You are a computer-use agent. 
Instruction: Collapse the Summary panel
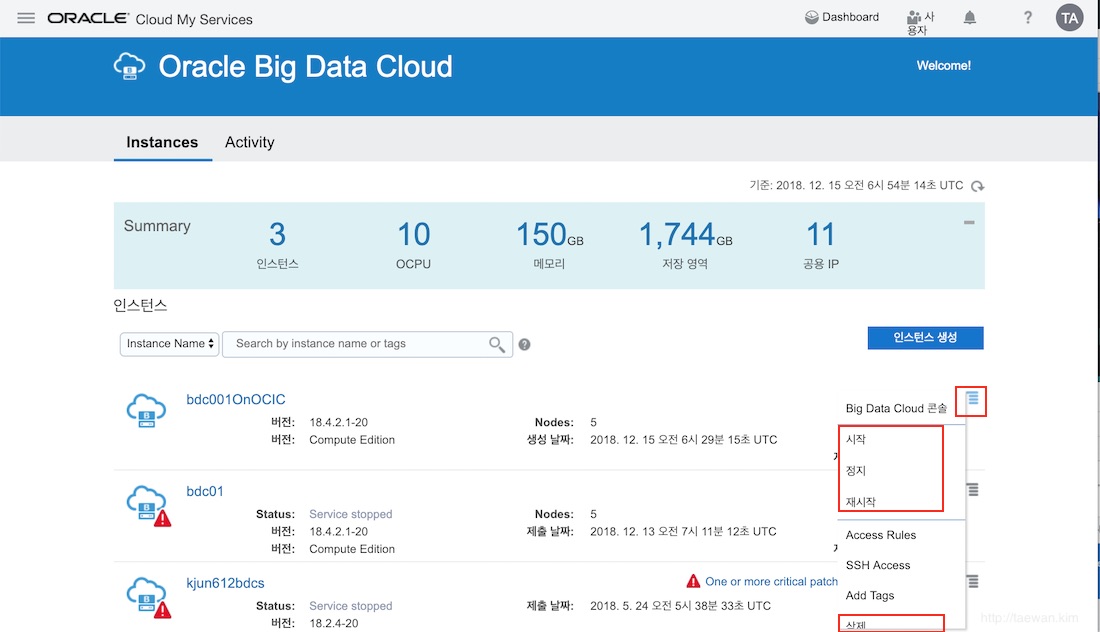click(969, 222)
